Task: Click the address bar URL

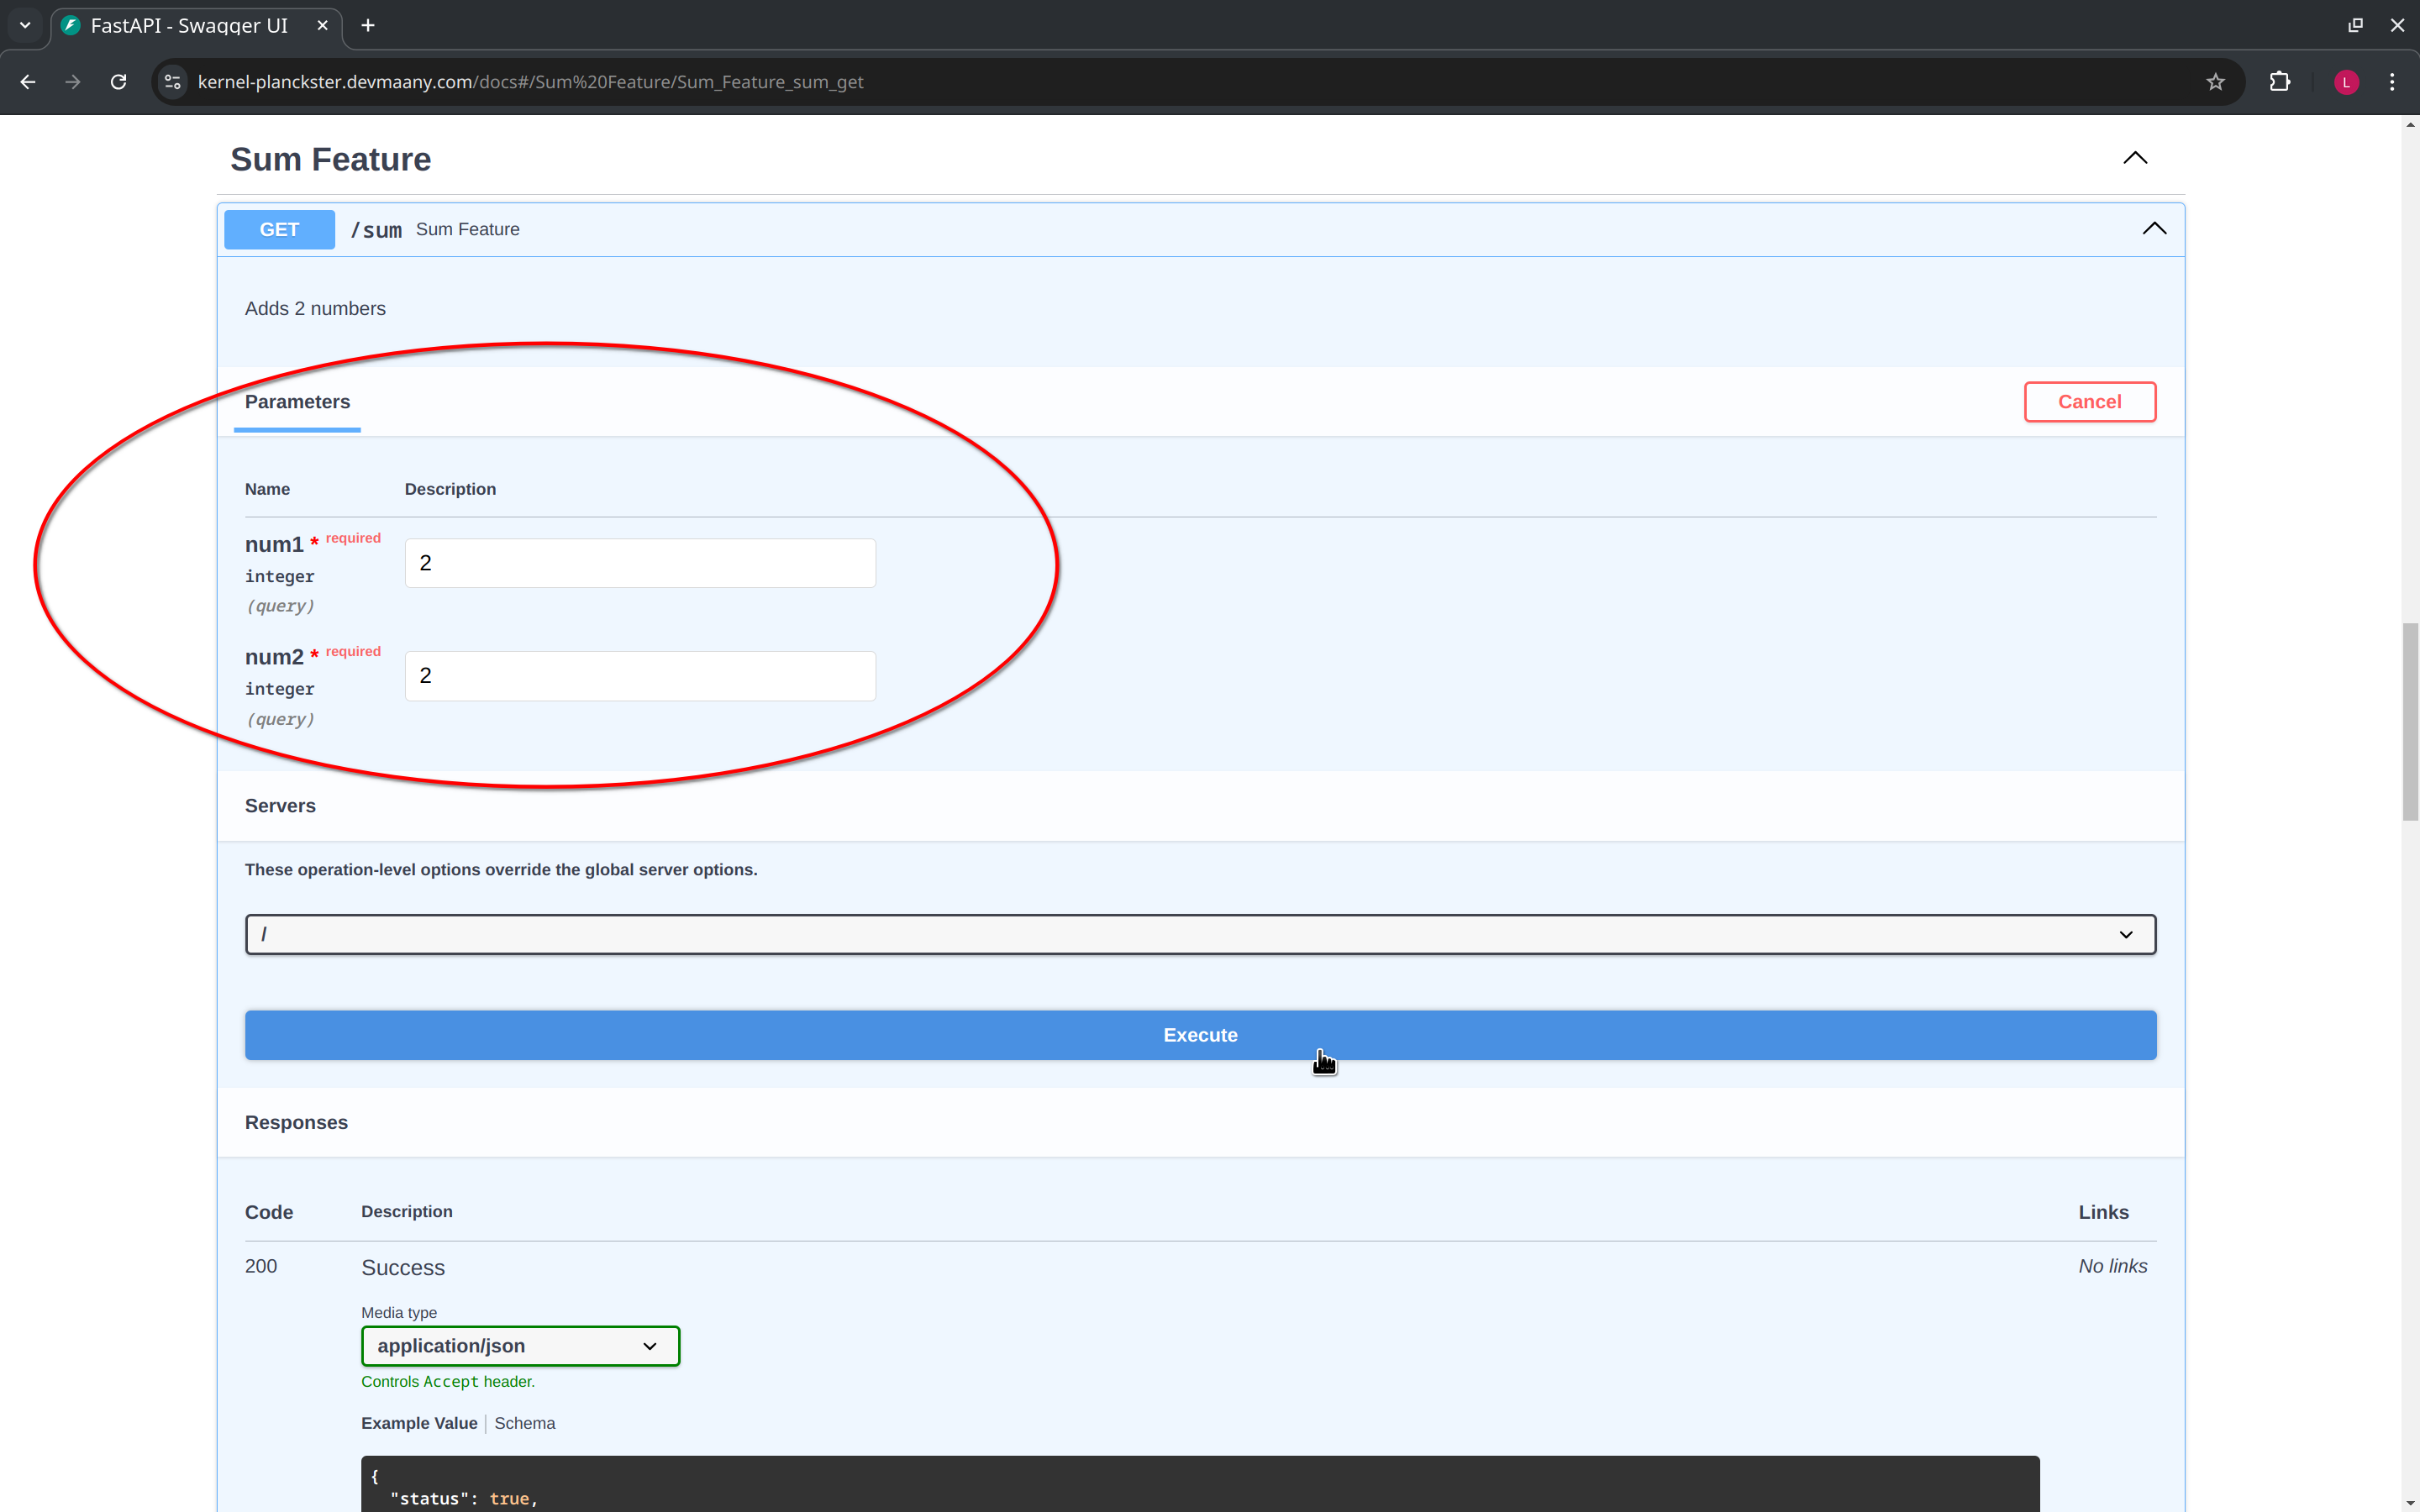Action: pyautogui.click(x=530, y=82)
